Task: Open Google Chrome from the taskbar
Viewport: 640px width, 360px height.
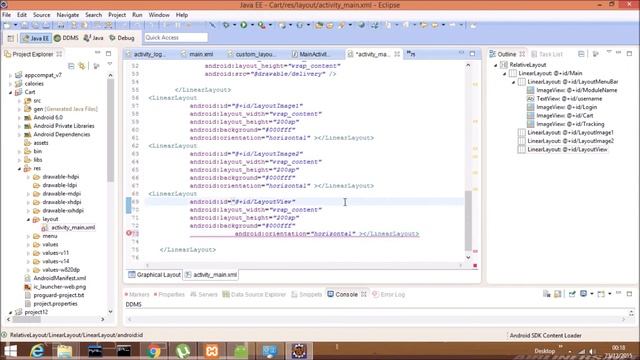Action: [153, 351]
